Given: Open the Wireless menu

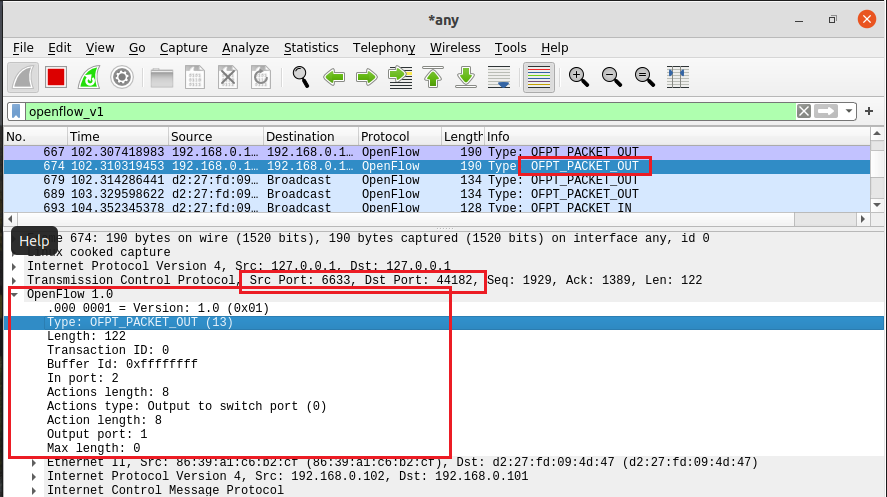Looking at the screenshot, I should point(455,48).
